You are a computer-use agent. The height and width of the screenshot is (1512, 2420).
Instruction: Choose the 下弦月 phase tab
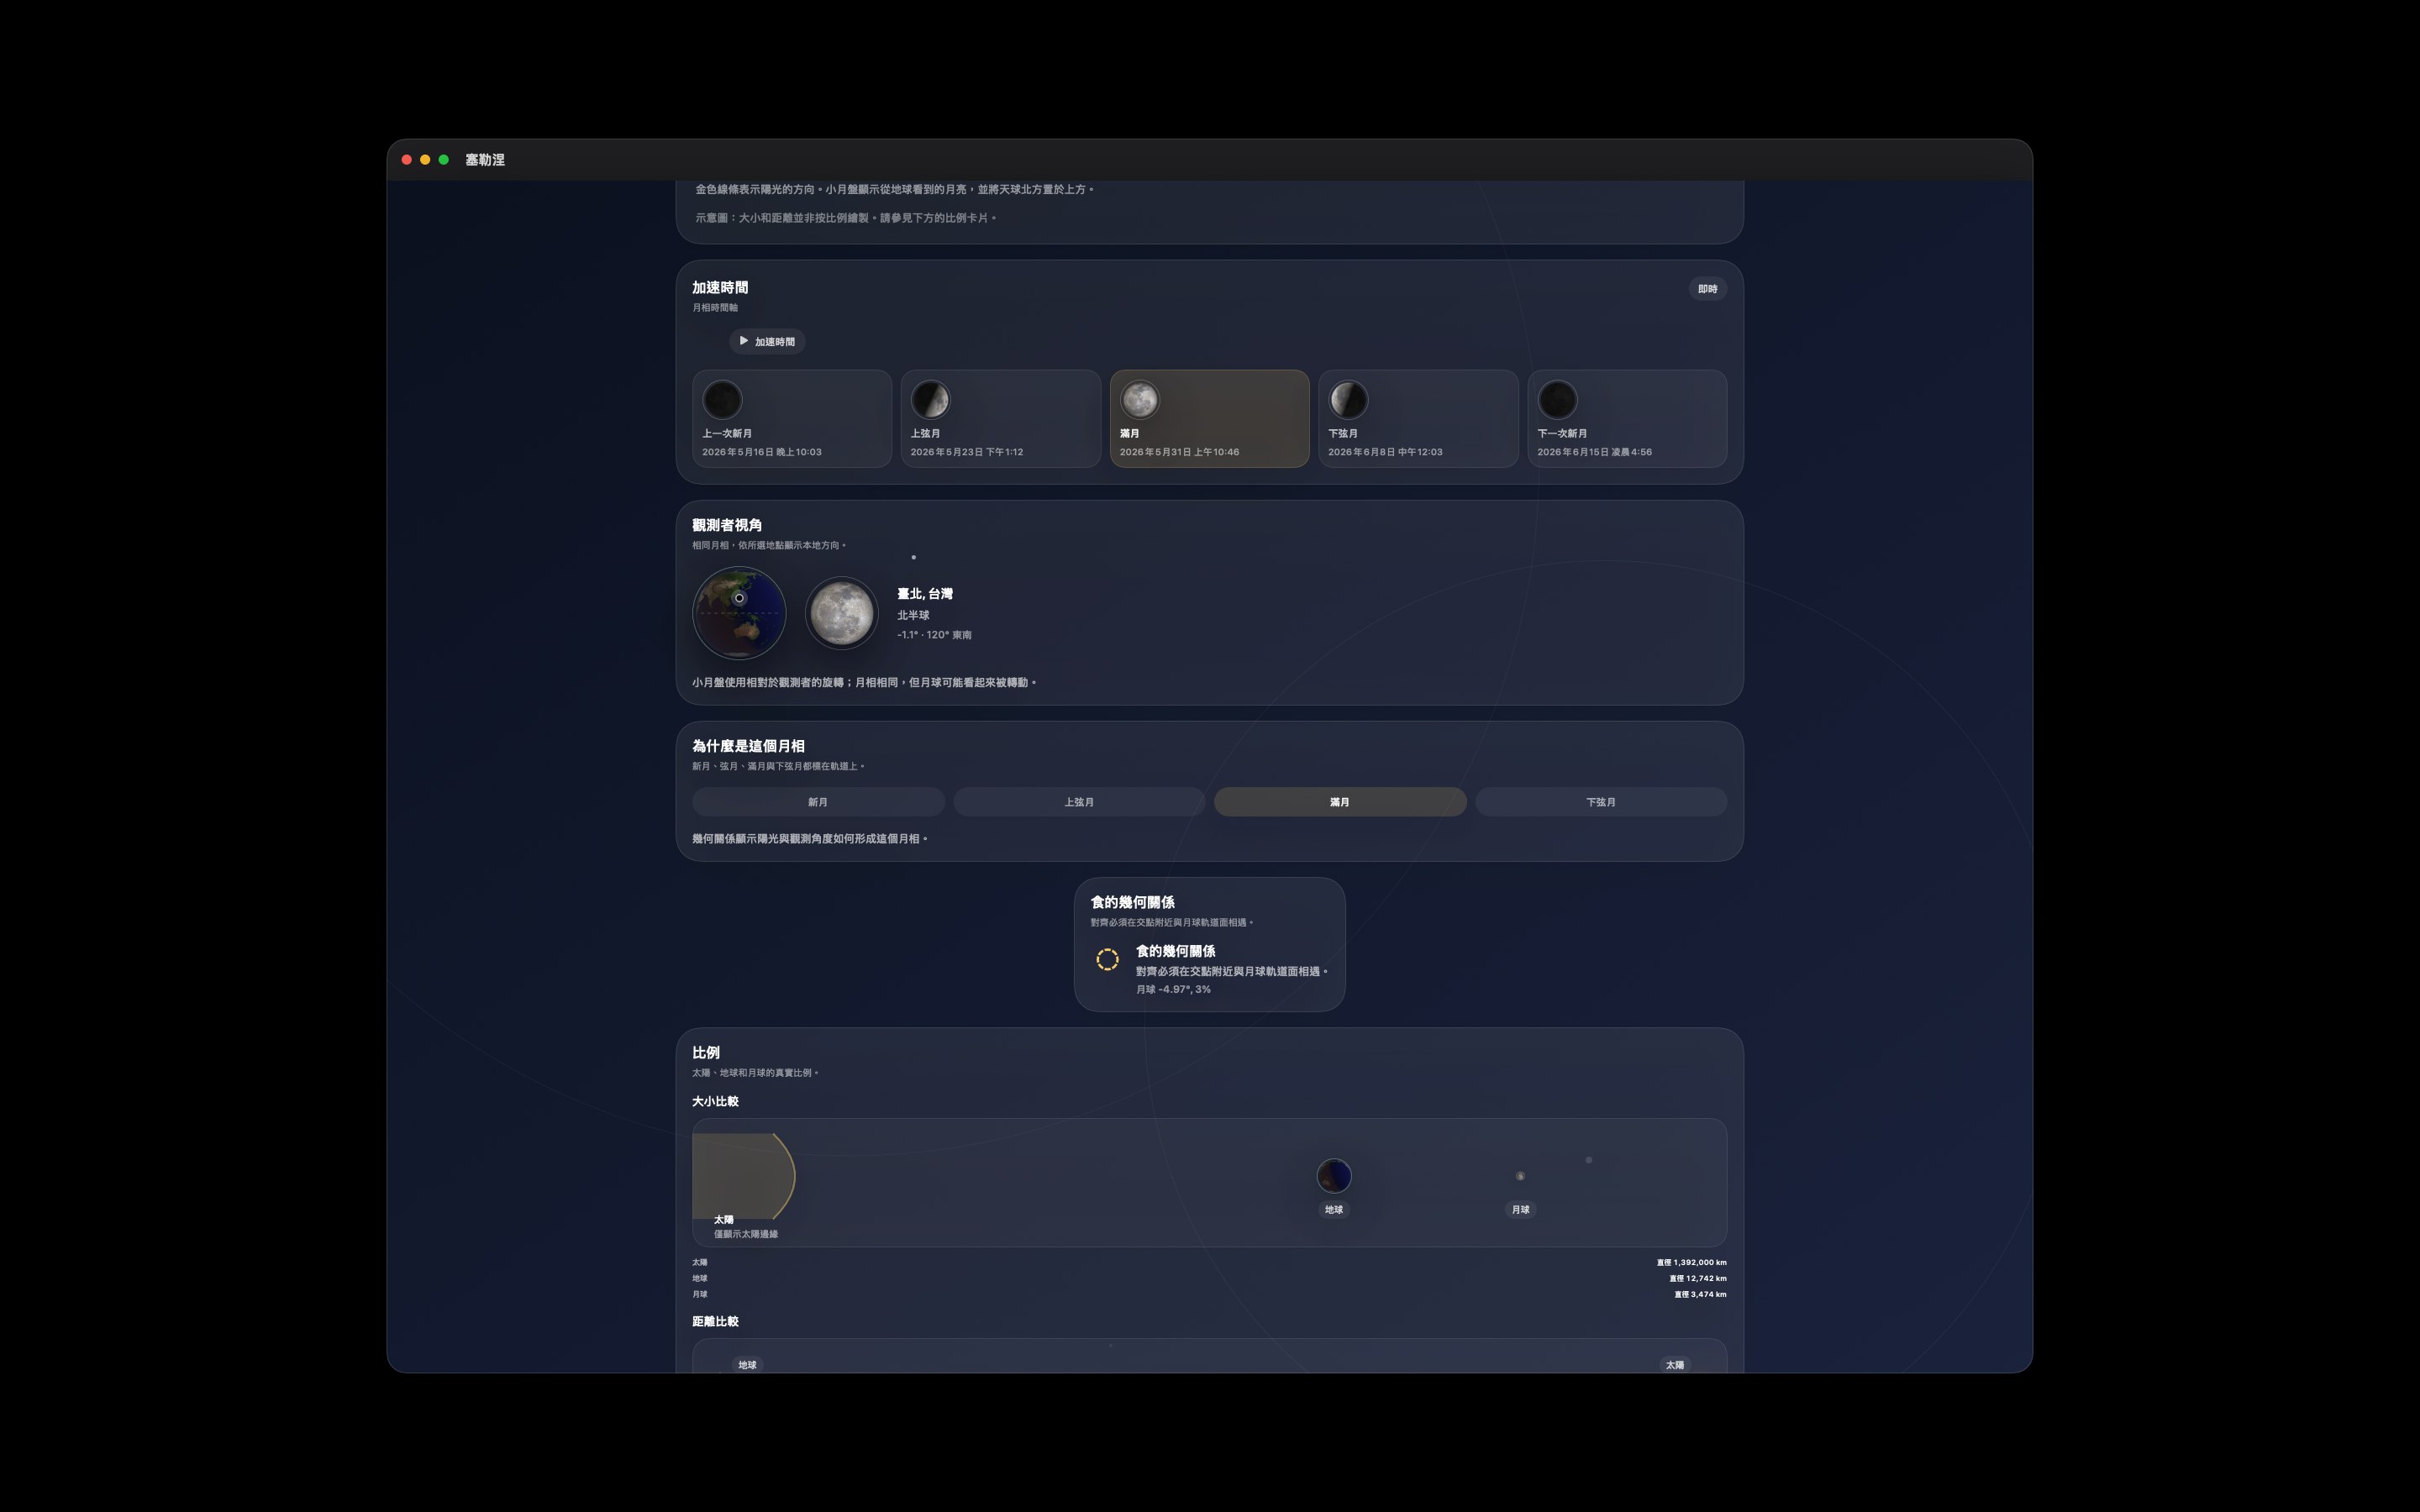(x=1601, y=802)
